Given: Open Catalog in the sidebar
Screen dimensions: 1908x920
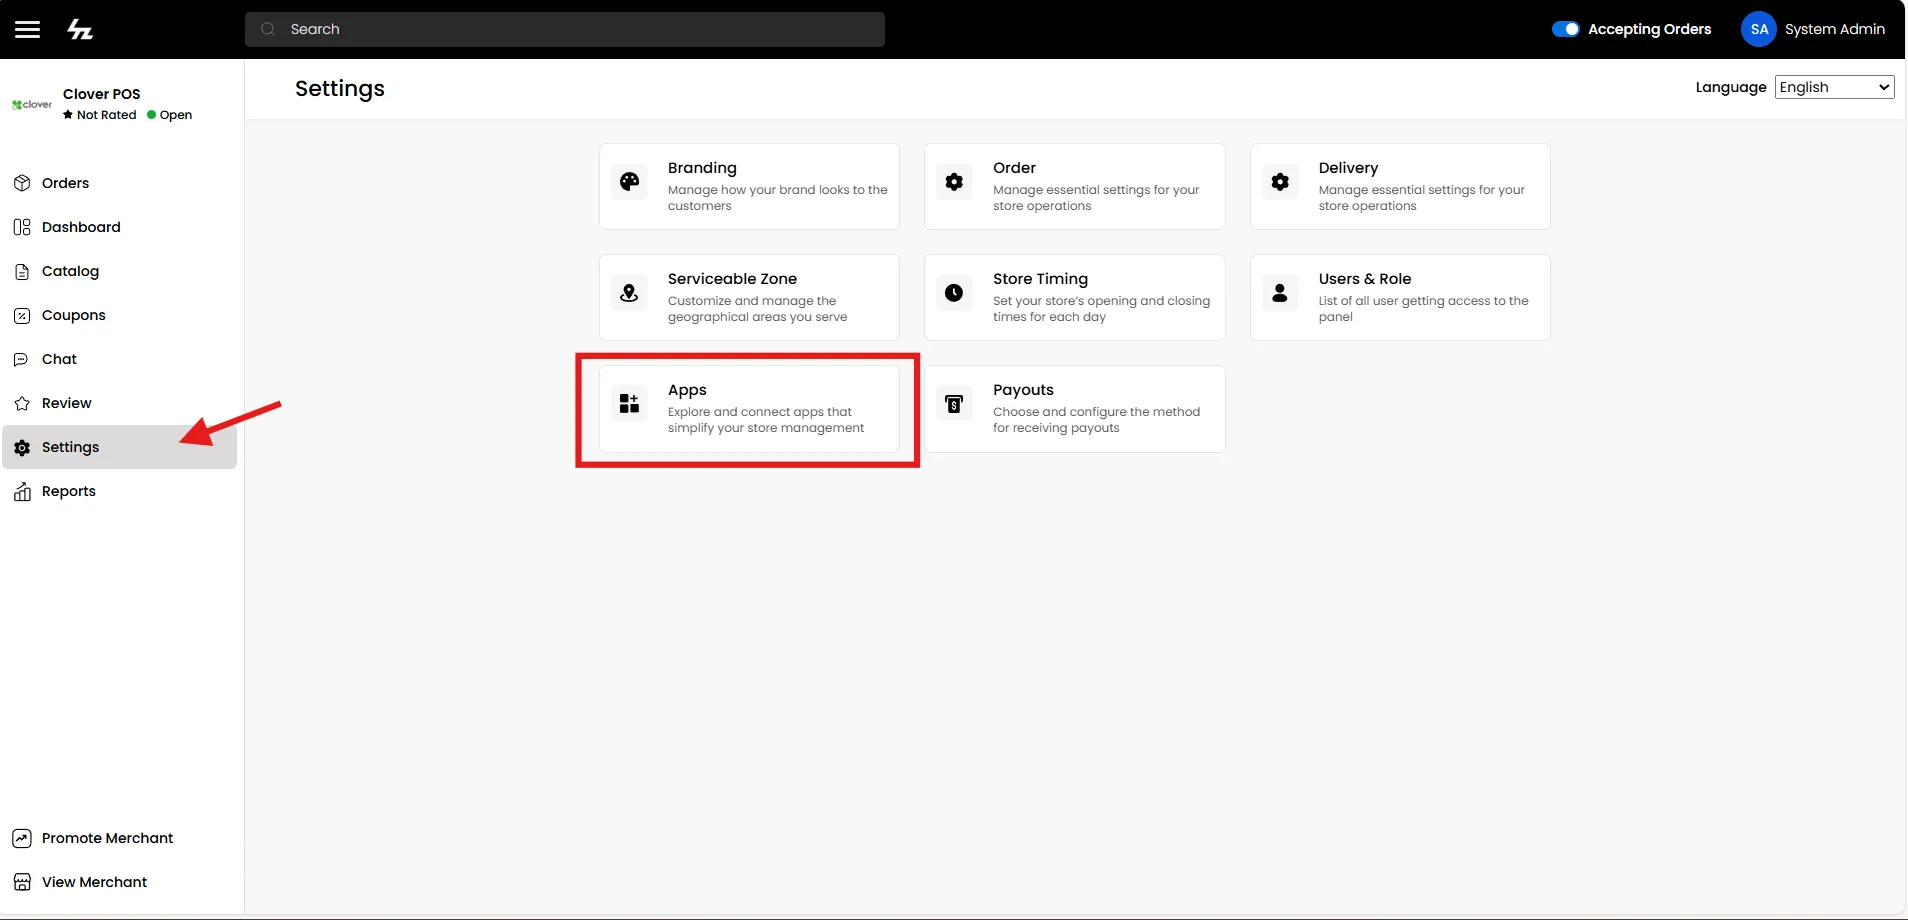Looking at the screenshot, I should (120, 271).
